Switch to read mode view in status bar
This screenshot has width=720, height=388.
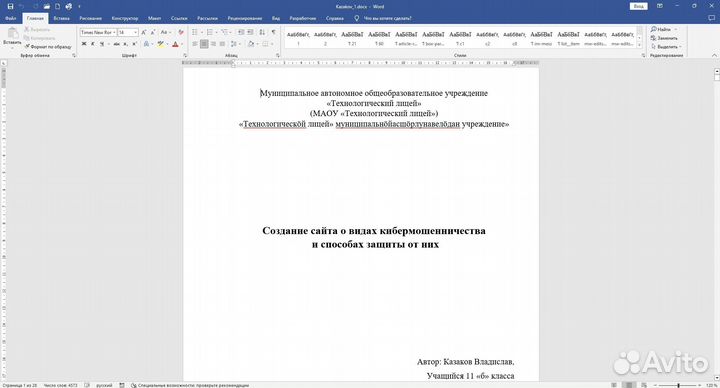click(x=614, y=385)
